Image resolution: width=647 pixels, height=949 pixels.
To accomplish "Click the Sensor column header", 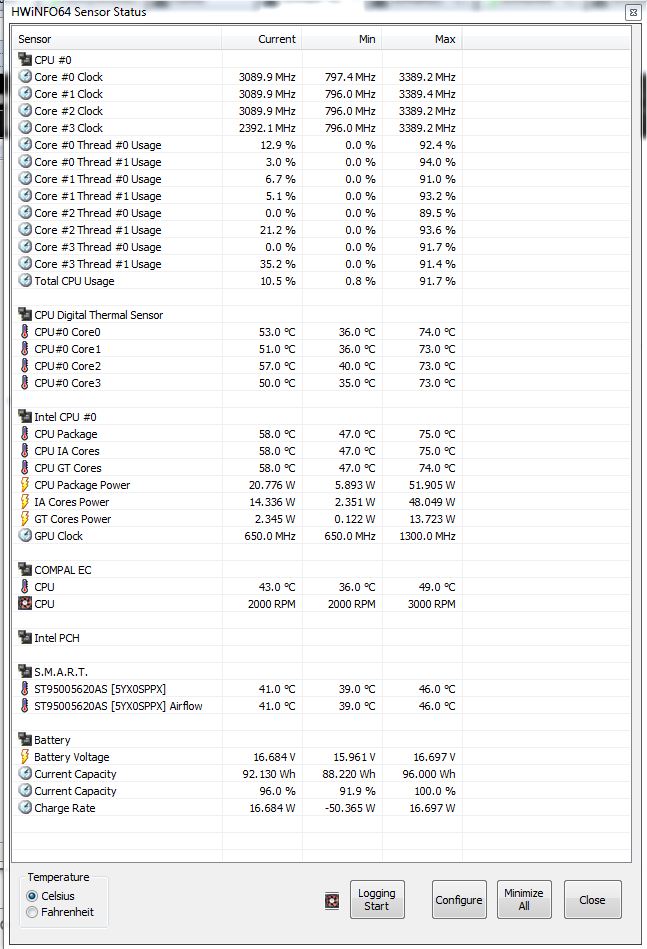I will 117,39.
